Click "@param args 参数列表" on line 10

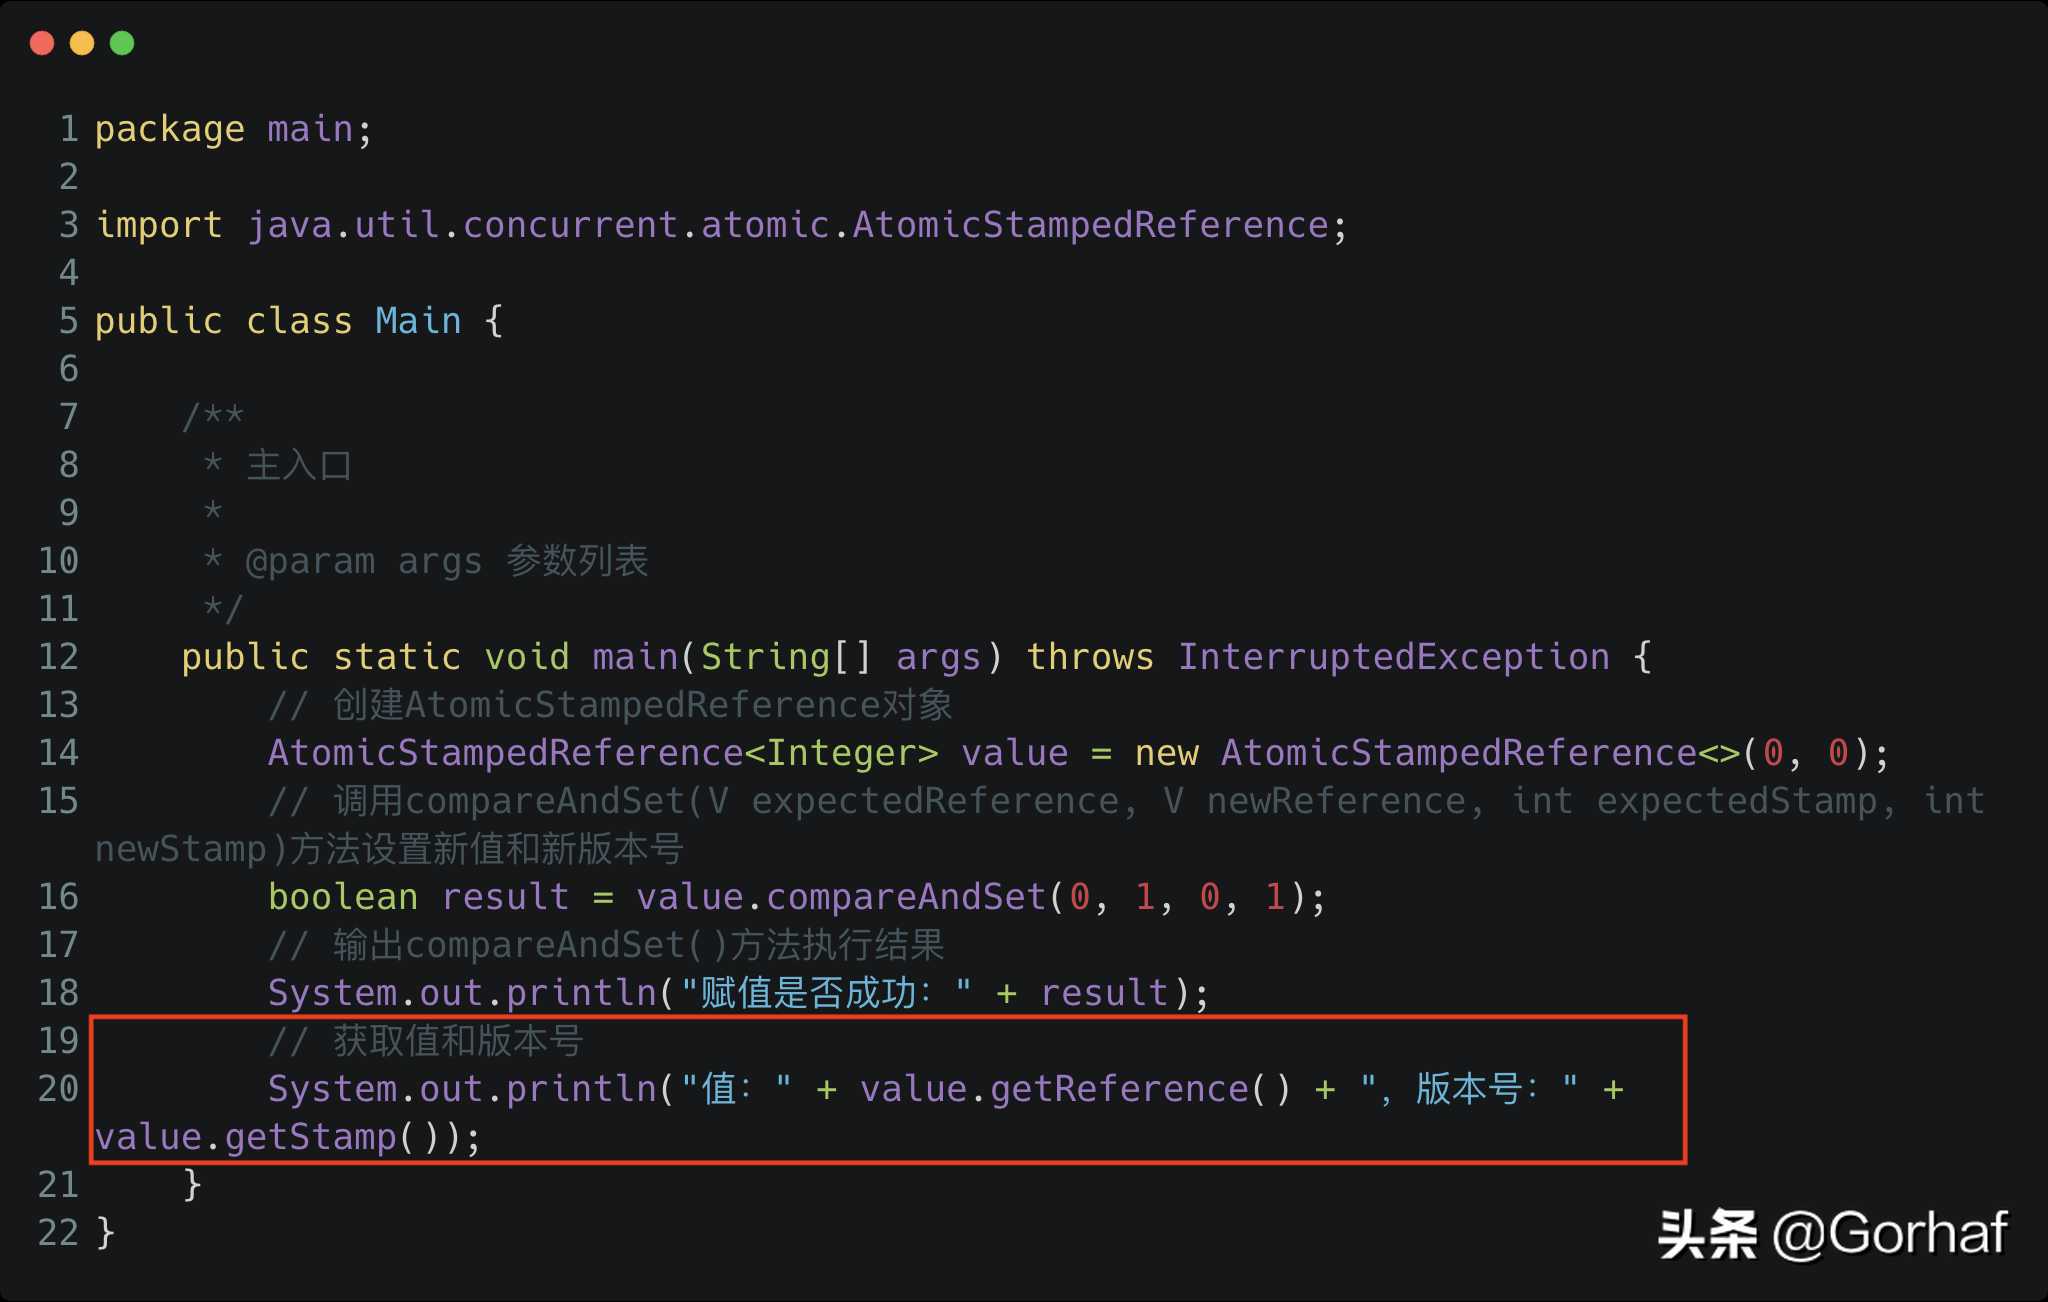[x=447, y=561]
